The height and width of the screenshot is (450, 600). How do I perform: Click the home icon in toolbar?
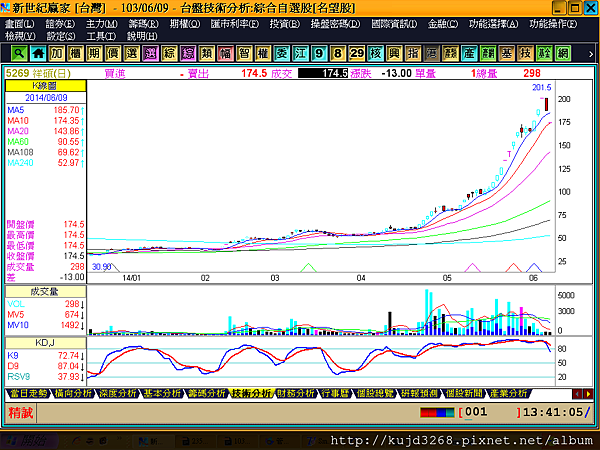(38, 53)
